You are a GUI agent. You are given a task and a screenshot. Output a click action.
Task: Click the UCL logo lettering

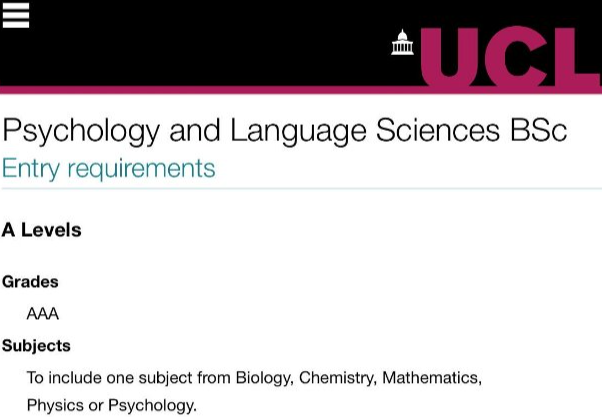511,57
